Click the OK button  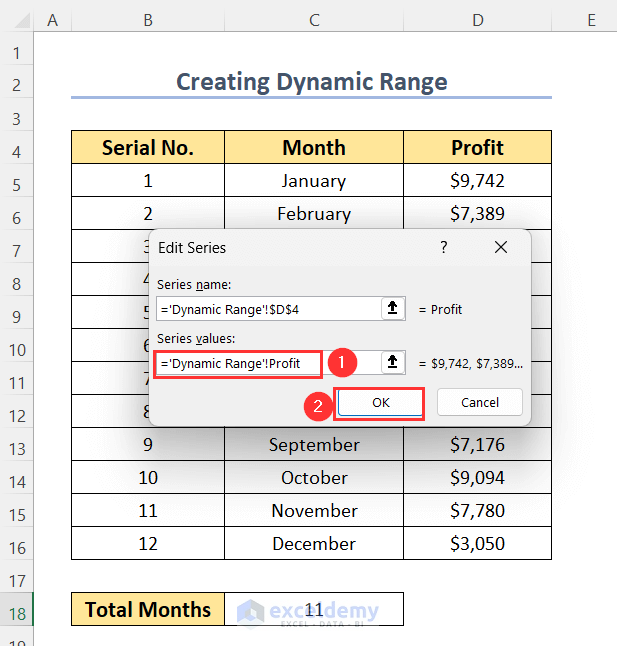click(379, 402)
